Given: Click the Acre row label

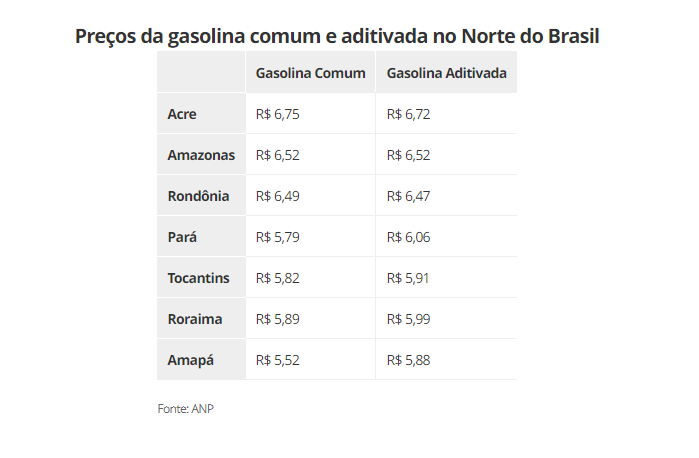Looking at the screenshot, I should tap(182, 114).
